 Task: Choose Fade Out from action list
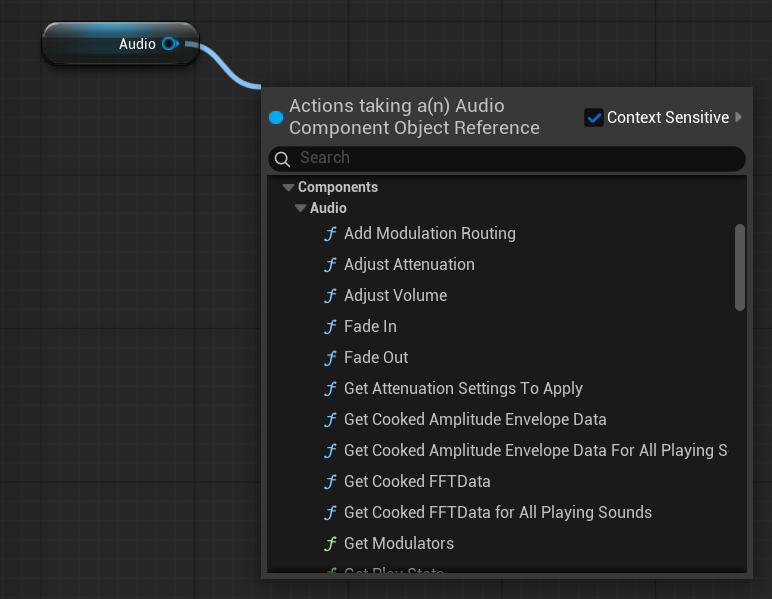pyautogui.click(x=376, y=358)
